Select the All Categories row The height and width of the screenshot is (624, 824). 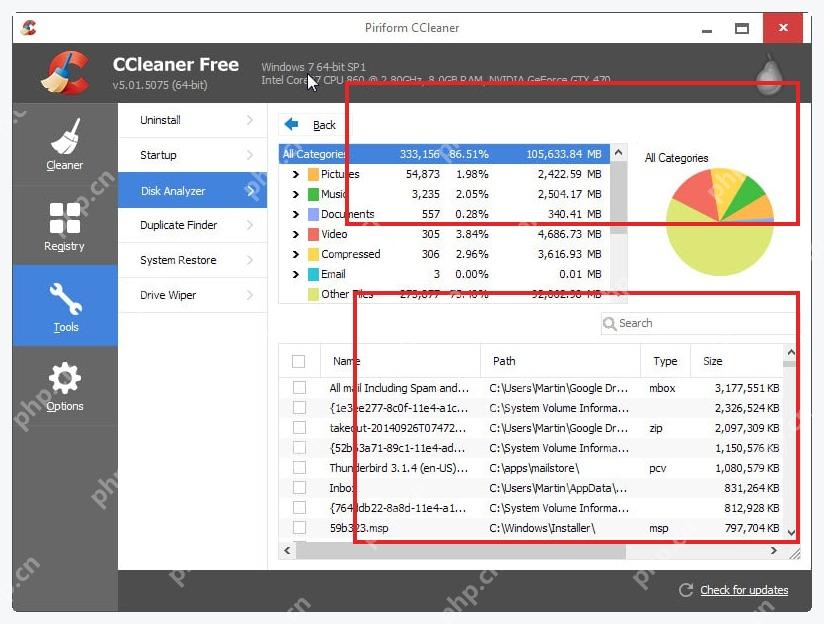click(444, 154)
